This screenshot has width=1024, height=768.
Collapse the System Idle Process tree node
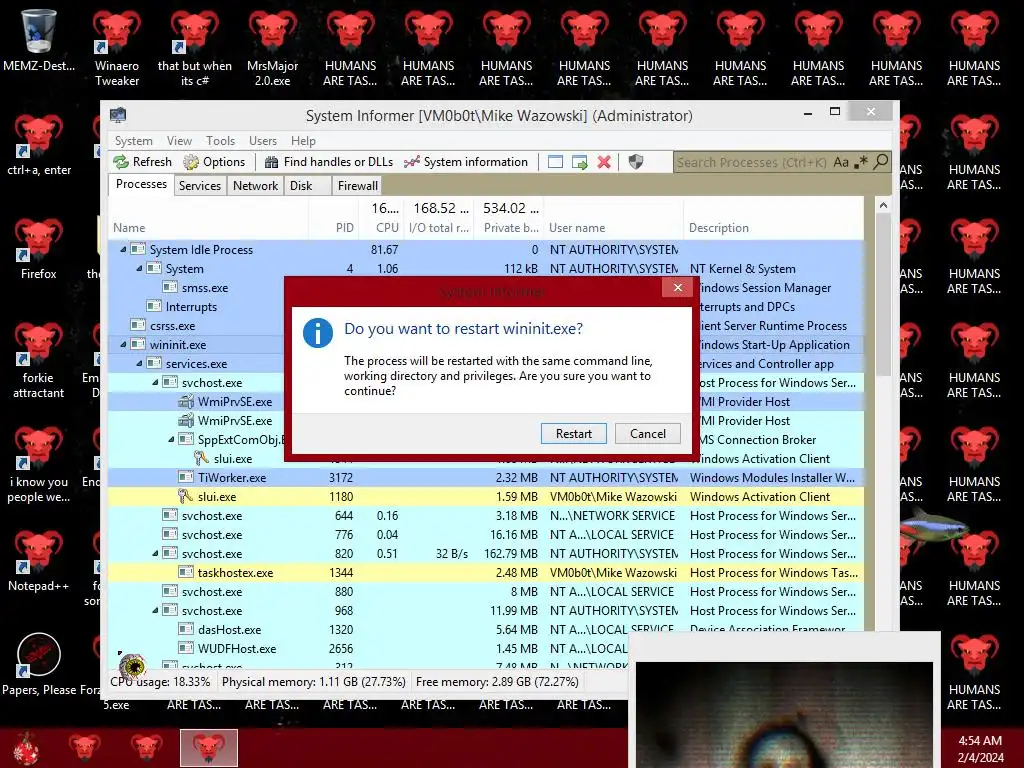pos(123,249)
